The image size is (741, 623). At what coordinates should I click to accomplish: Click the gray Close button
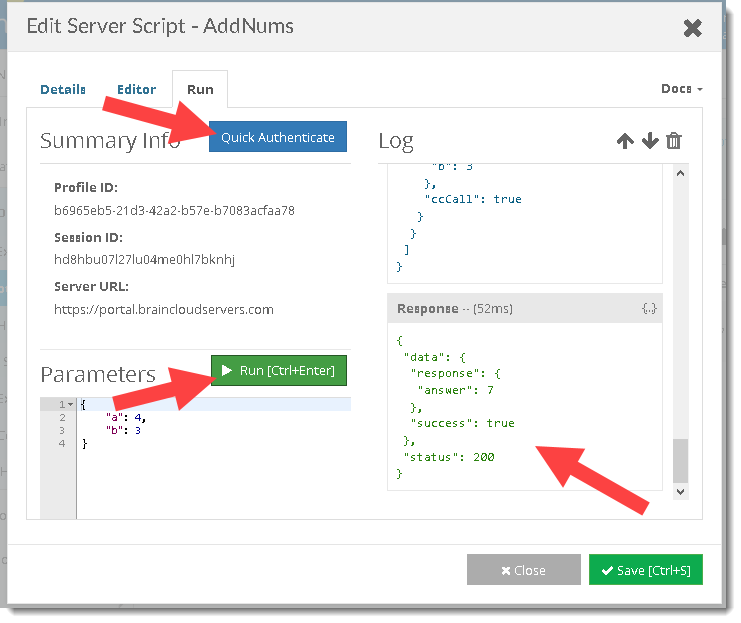click(x=523, y=570)
